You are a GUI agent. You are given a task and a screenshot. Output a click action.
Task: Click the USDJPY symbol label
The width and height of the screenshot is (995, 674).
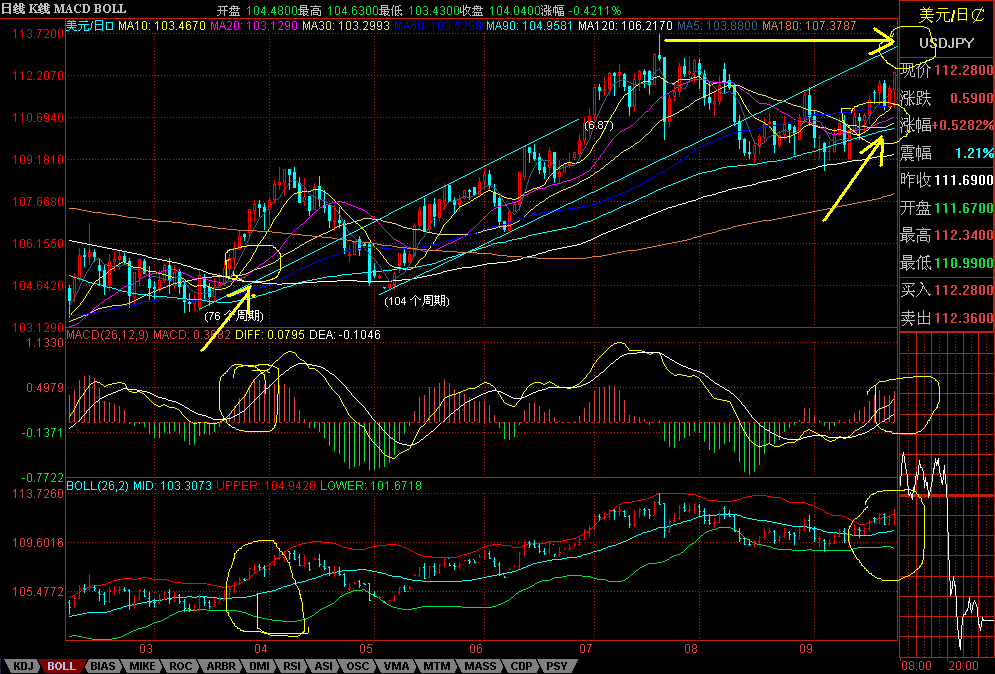click(x=946, y=43)
